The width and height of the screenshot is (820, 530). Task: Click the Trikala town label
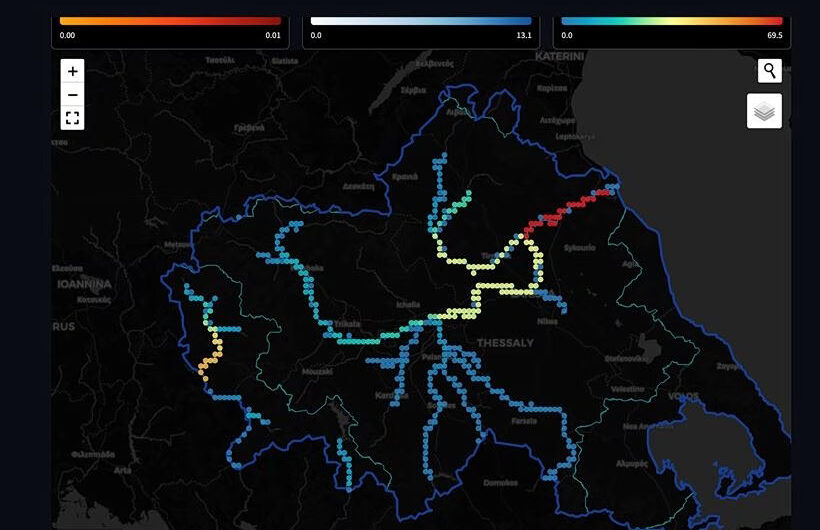347,324
